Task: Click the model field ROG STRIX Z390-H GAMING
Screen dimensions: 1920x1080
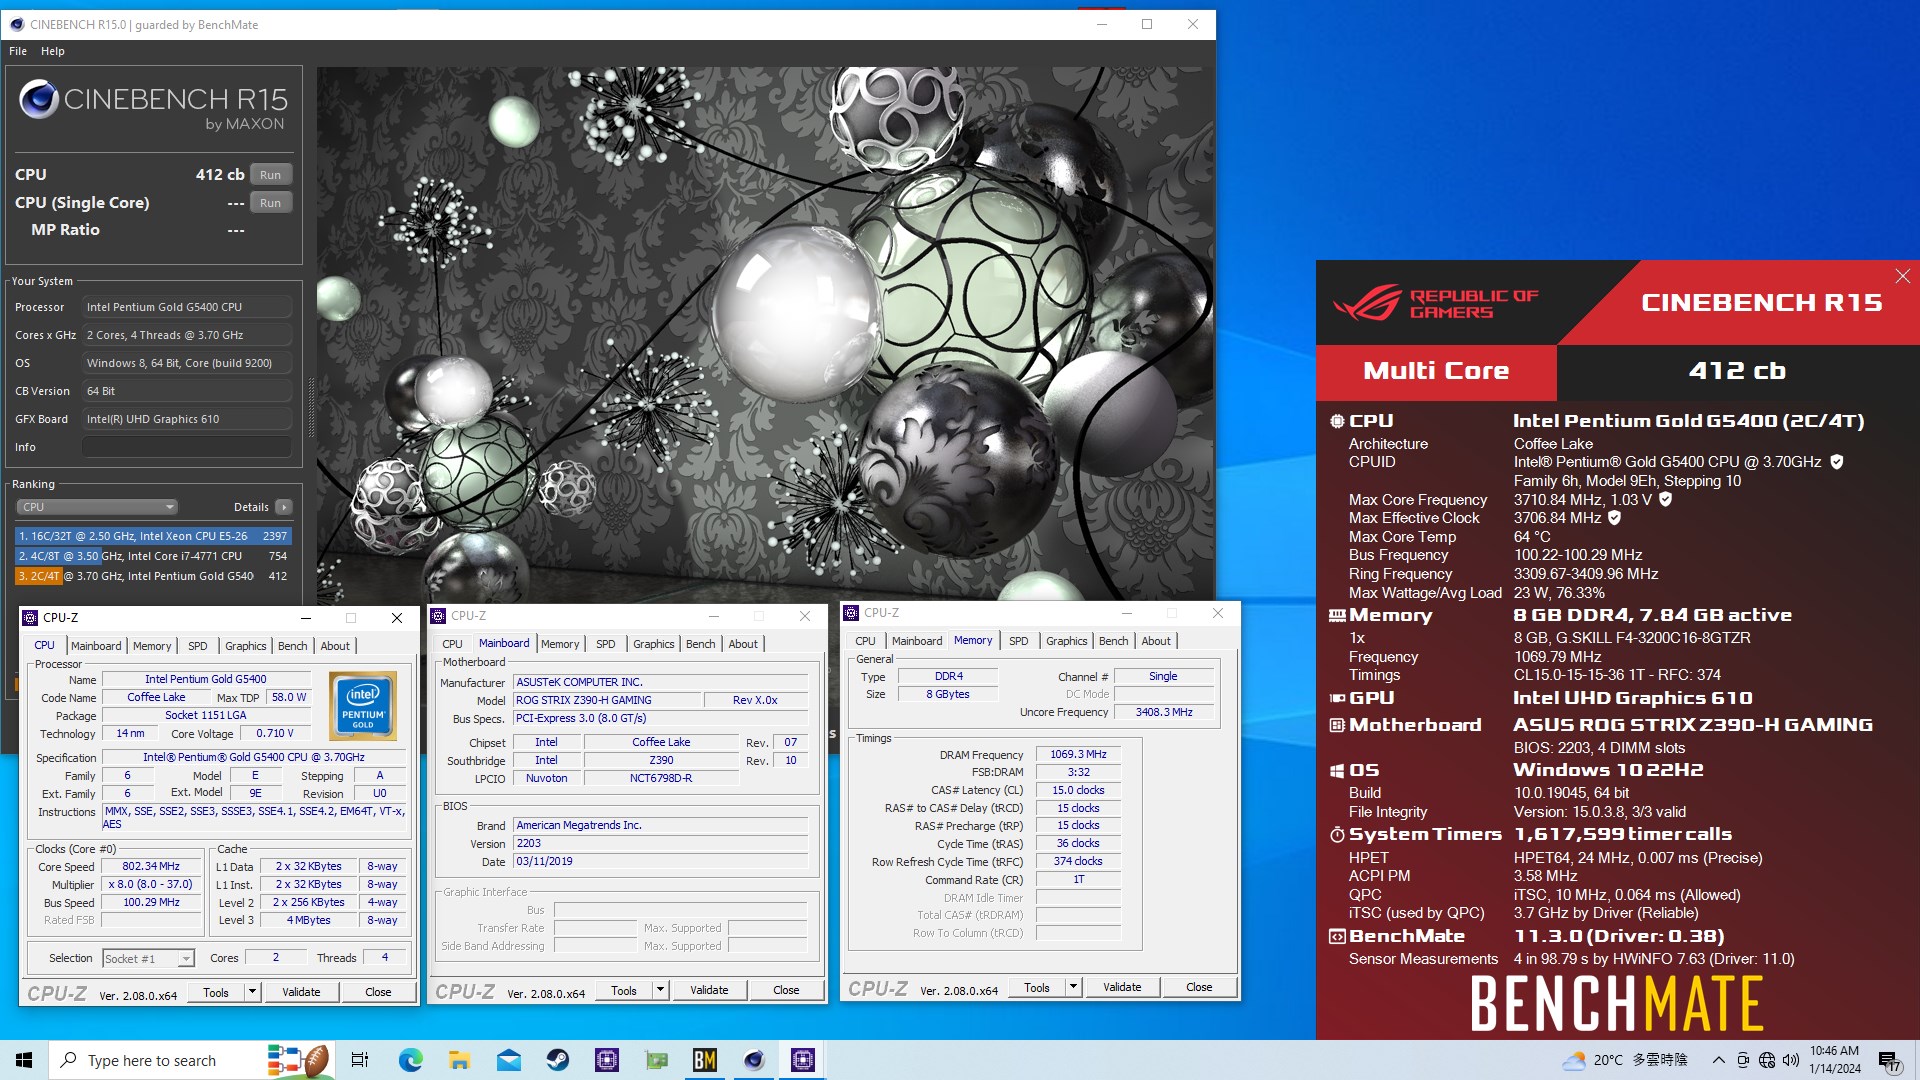Action: point(607,700)
